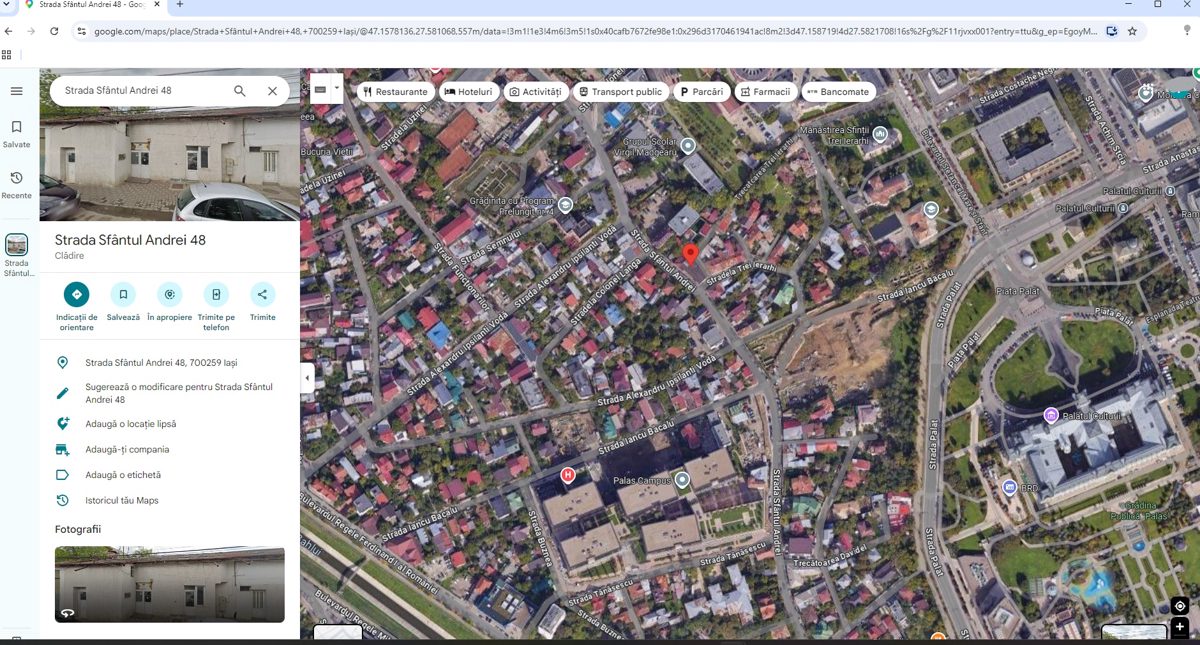This screenshot has height=645, width=1200.
Task: Bookmark this page with the star
Action: pos(1132,31)
